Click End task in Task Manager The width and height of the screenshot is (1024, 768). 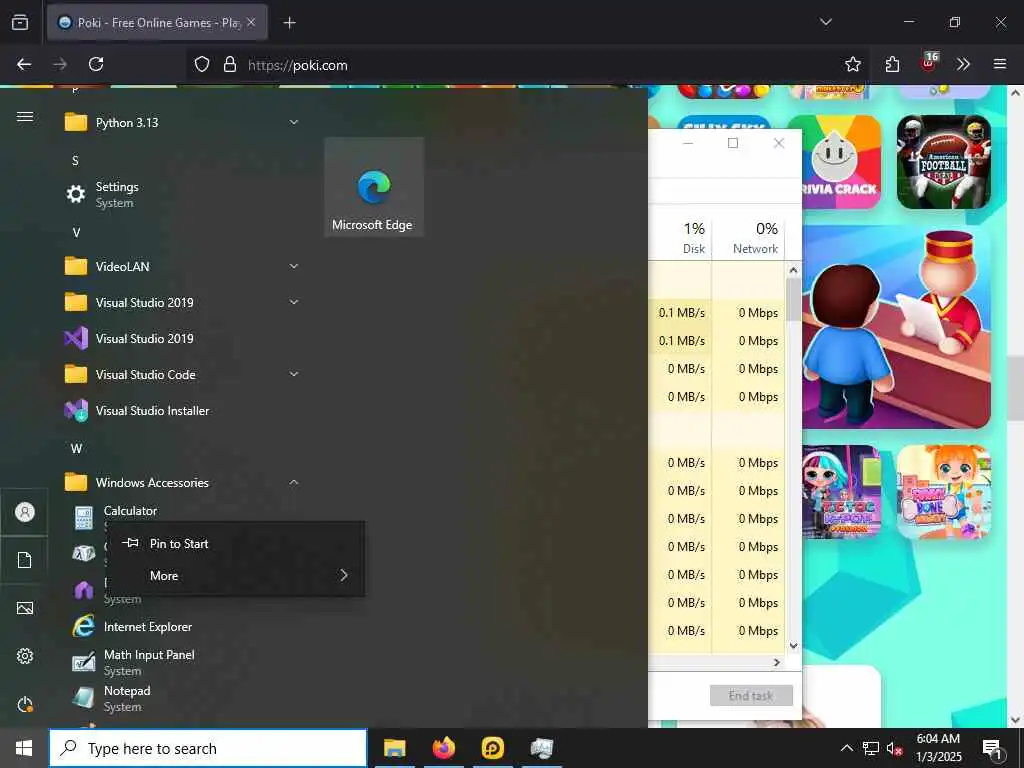(751, 696)
